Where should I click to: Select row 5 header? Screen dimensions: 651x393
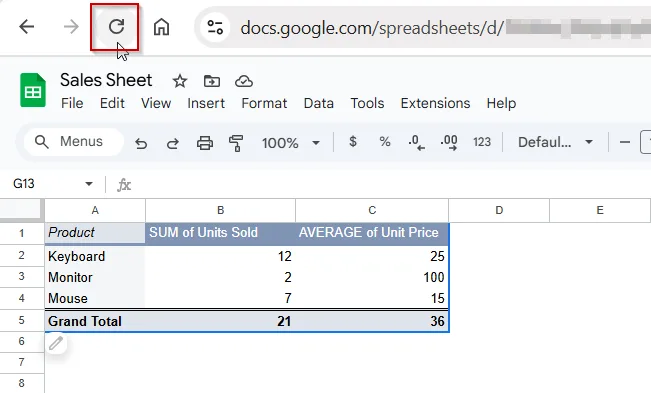(22, 320)
